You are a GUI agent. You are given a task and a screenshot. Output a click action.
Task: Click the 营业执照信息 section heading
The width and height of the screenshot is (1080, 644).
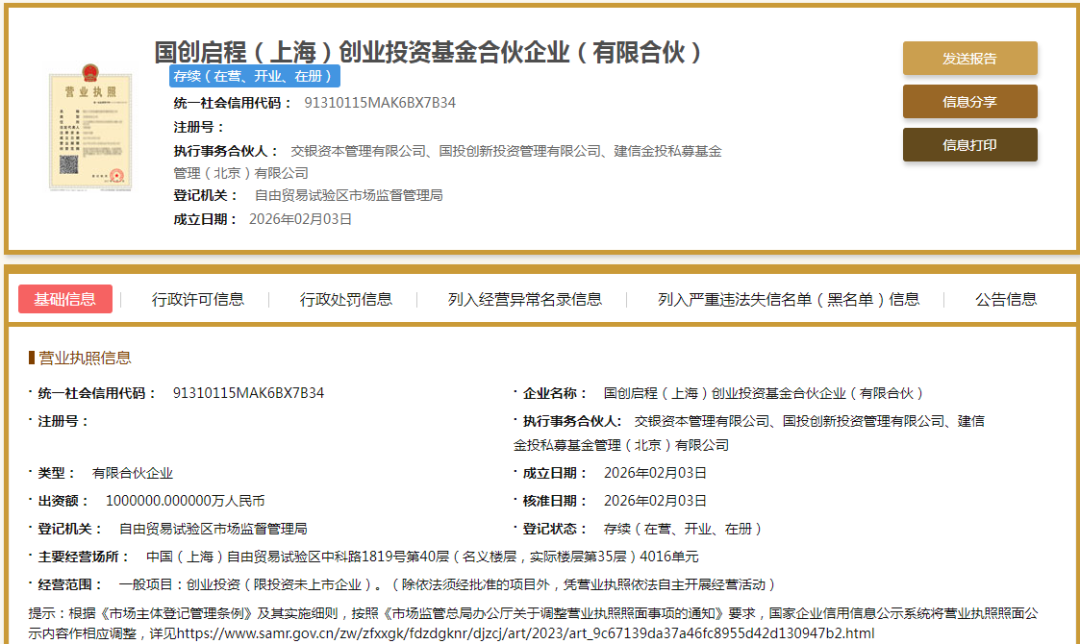(85, 357)
